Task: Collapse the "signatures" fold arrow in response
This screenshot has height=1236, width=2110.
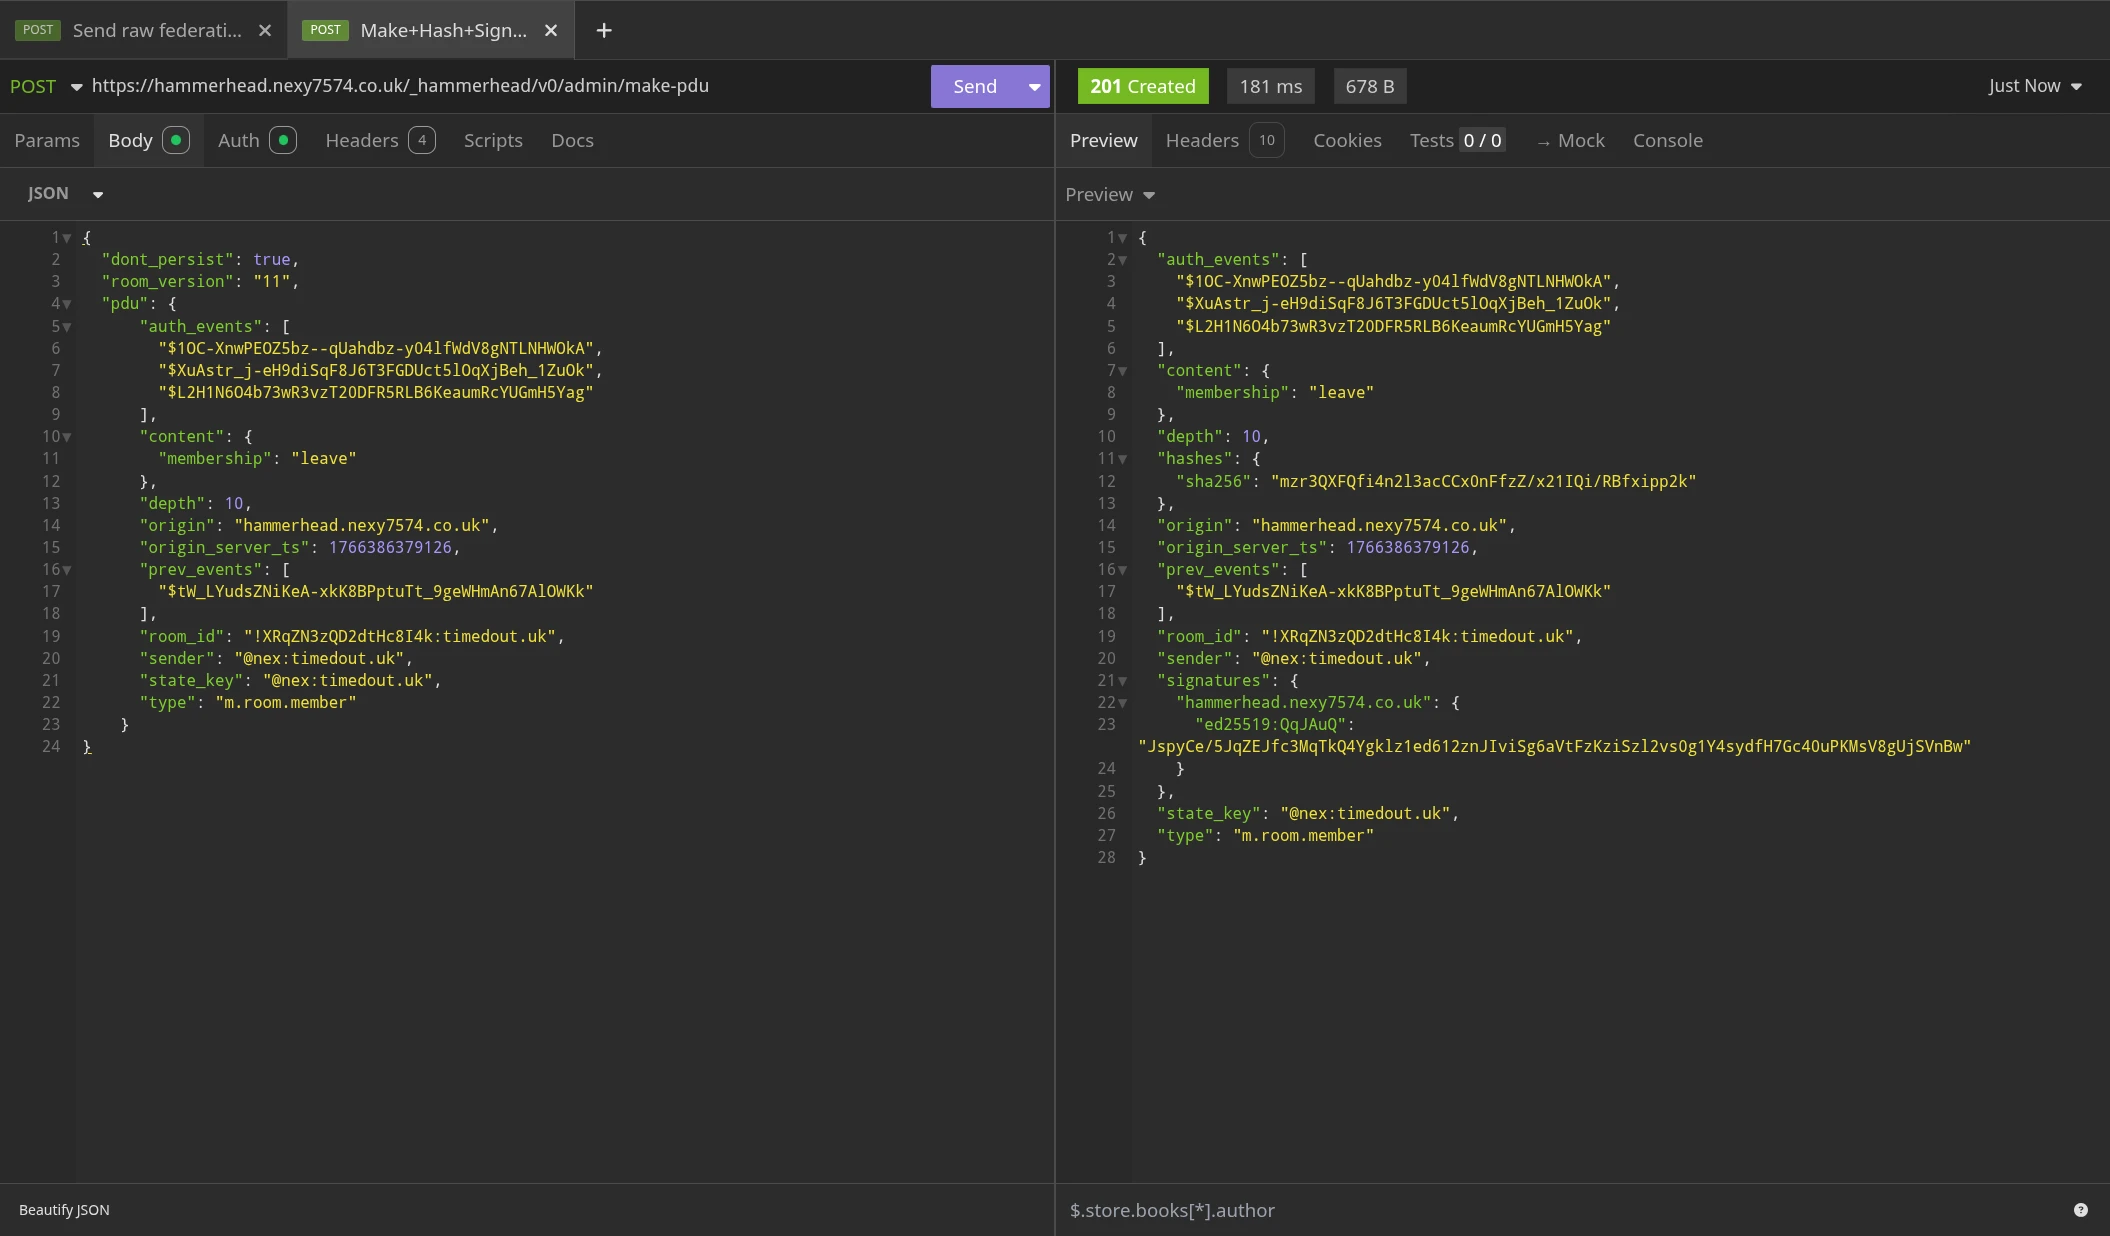Action: click(1122, 681)
